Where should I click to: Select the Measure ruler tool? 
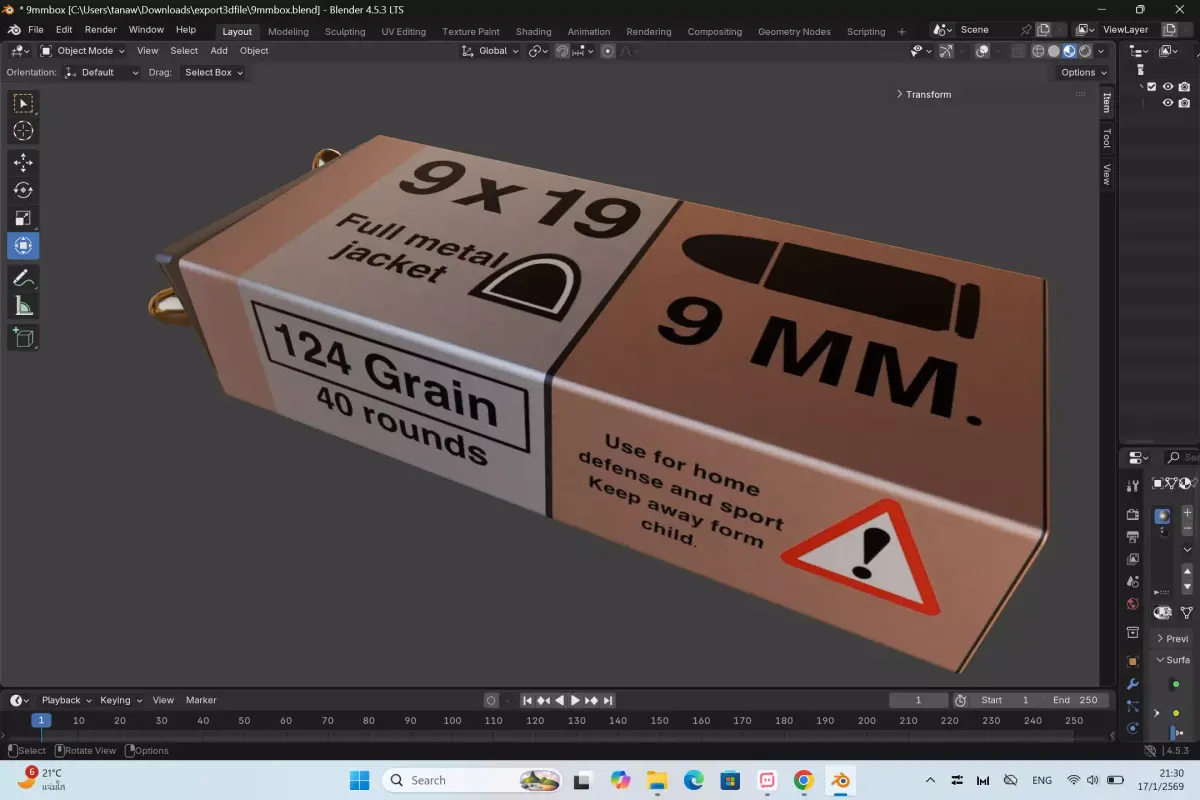point(23,306)
